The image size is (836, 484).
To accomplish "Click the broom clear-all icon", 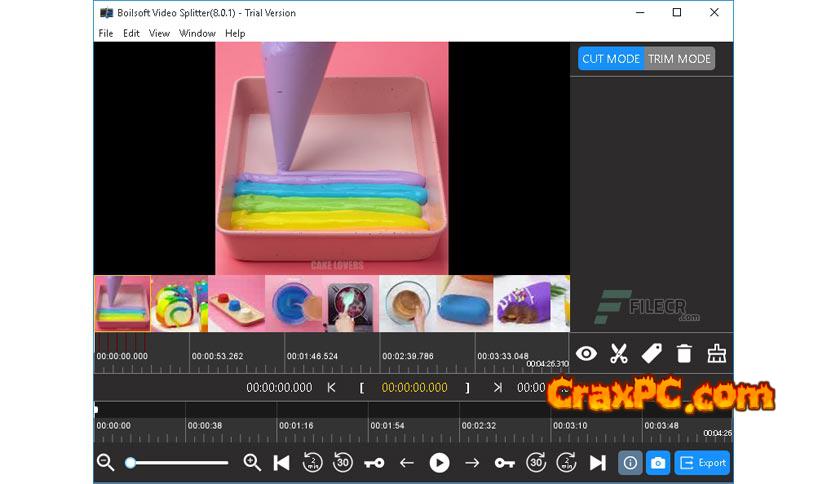I will coord(716,353).
